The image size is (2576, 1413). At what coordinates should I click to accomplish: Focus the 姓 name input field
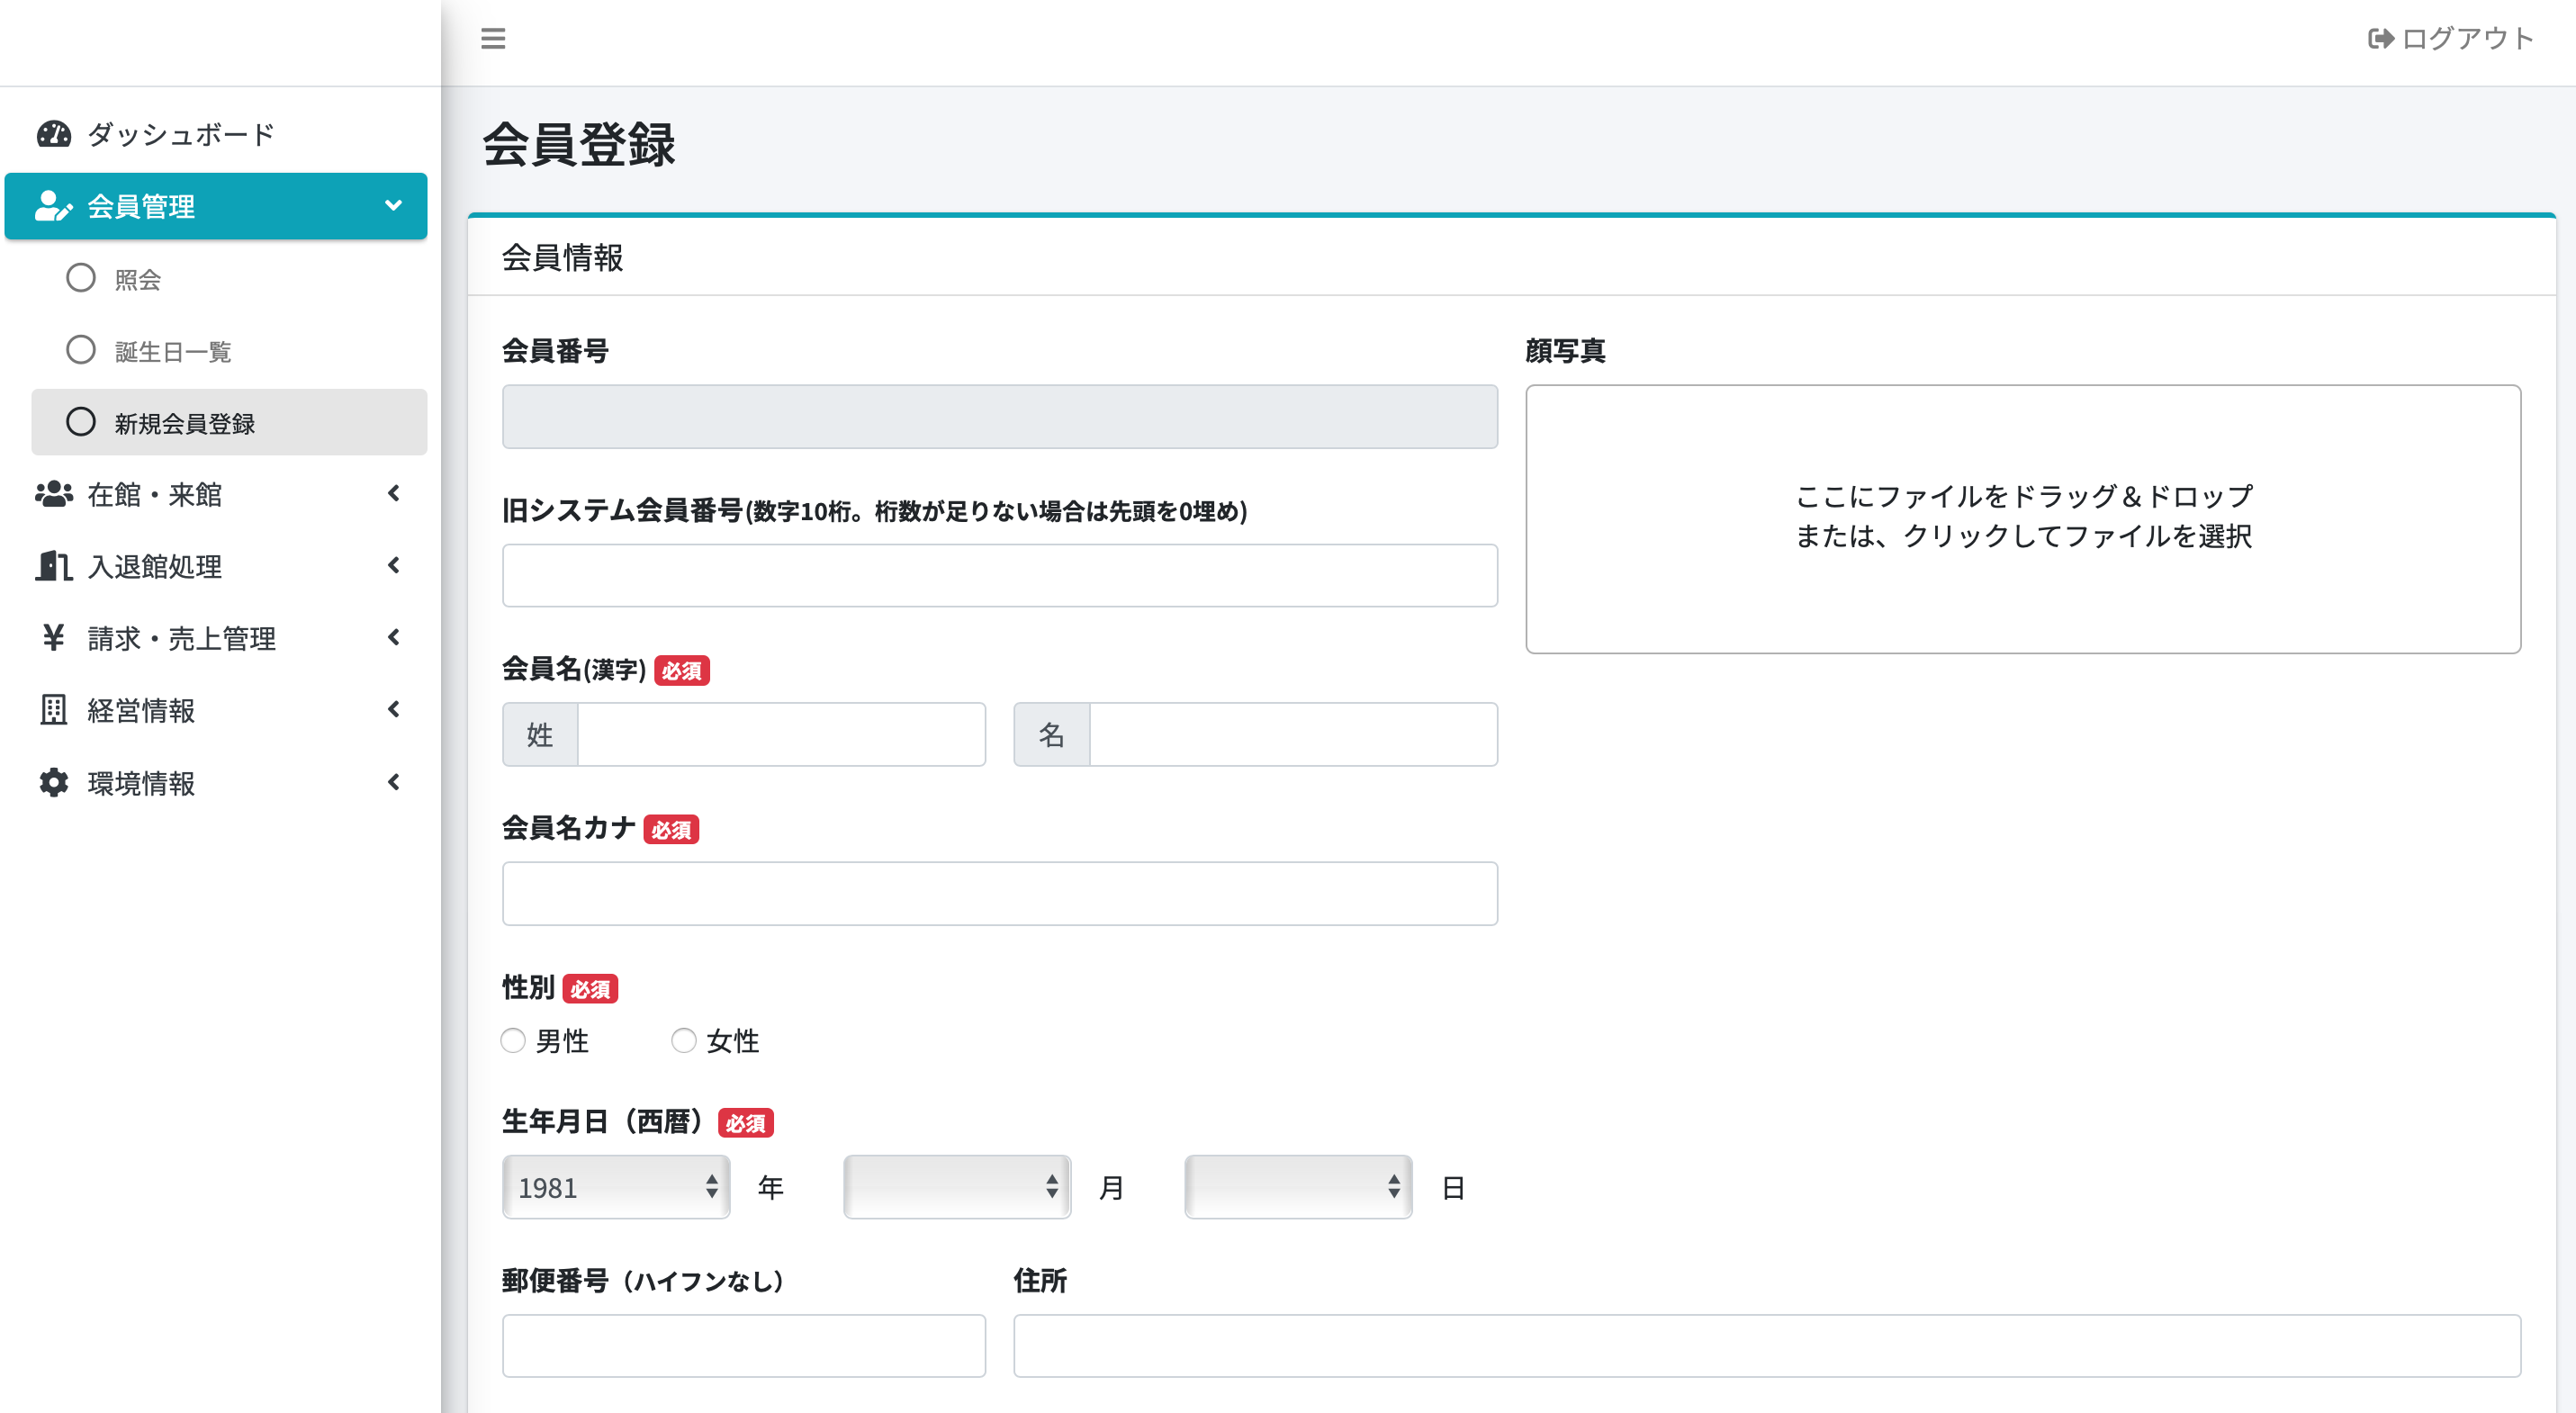pos(782,734)
